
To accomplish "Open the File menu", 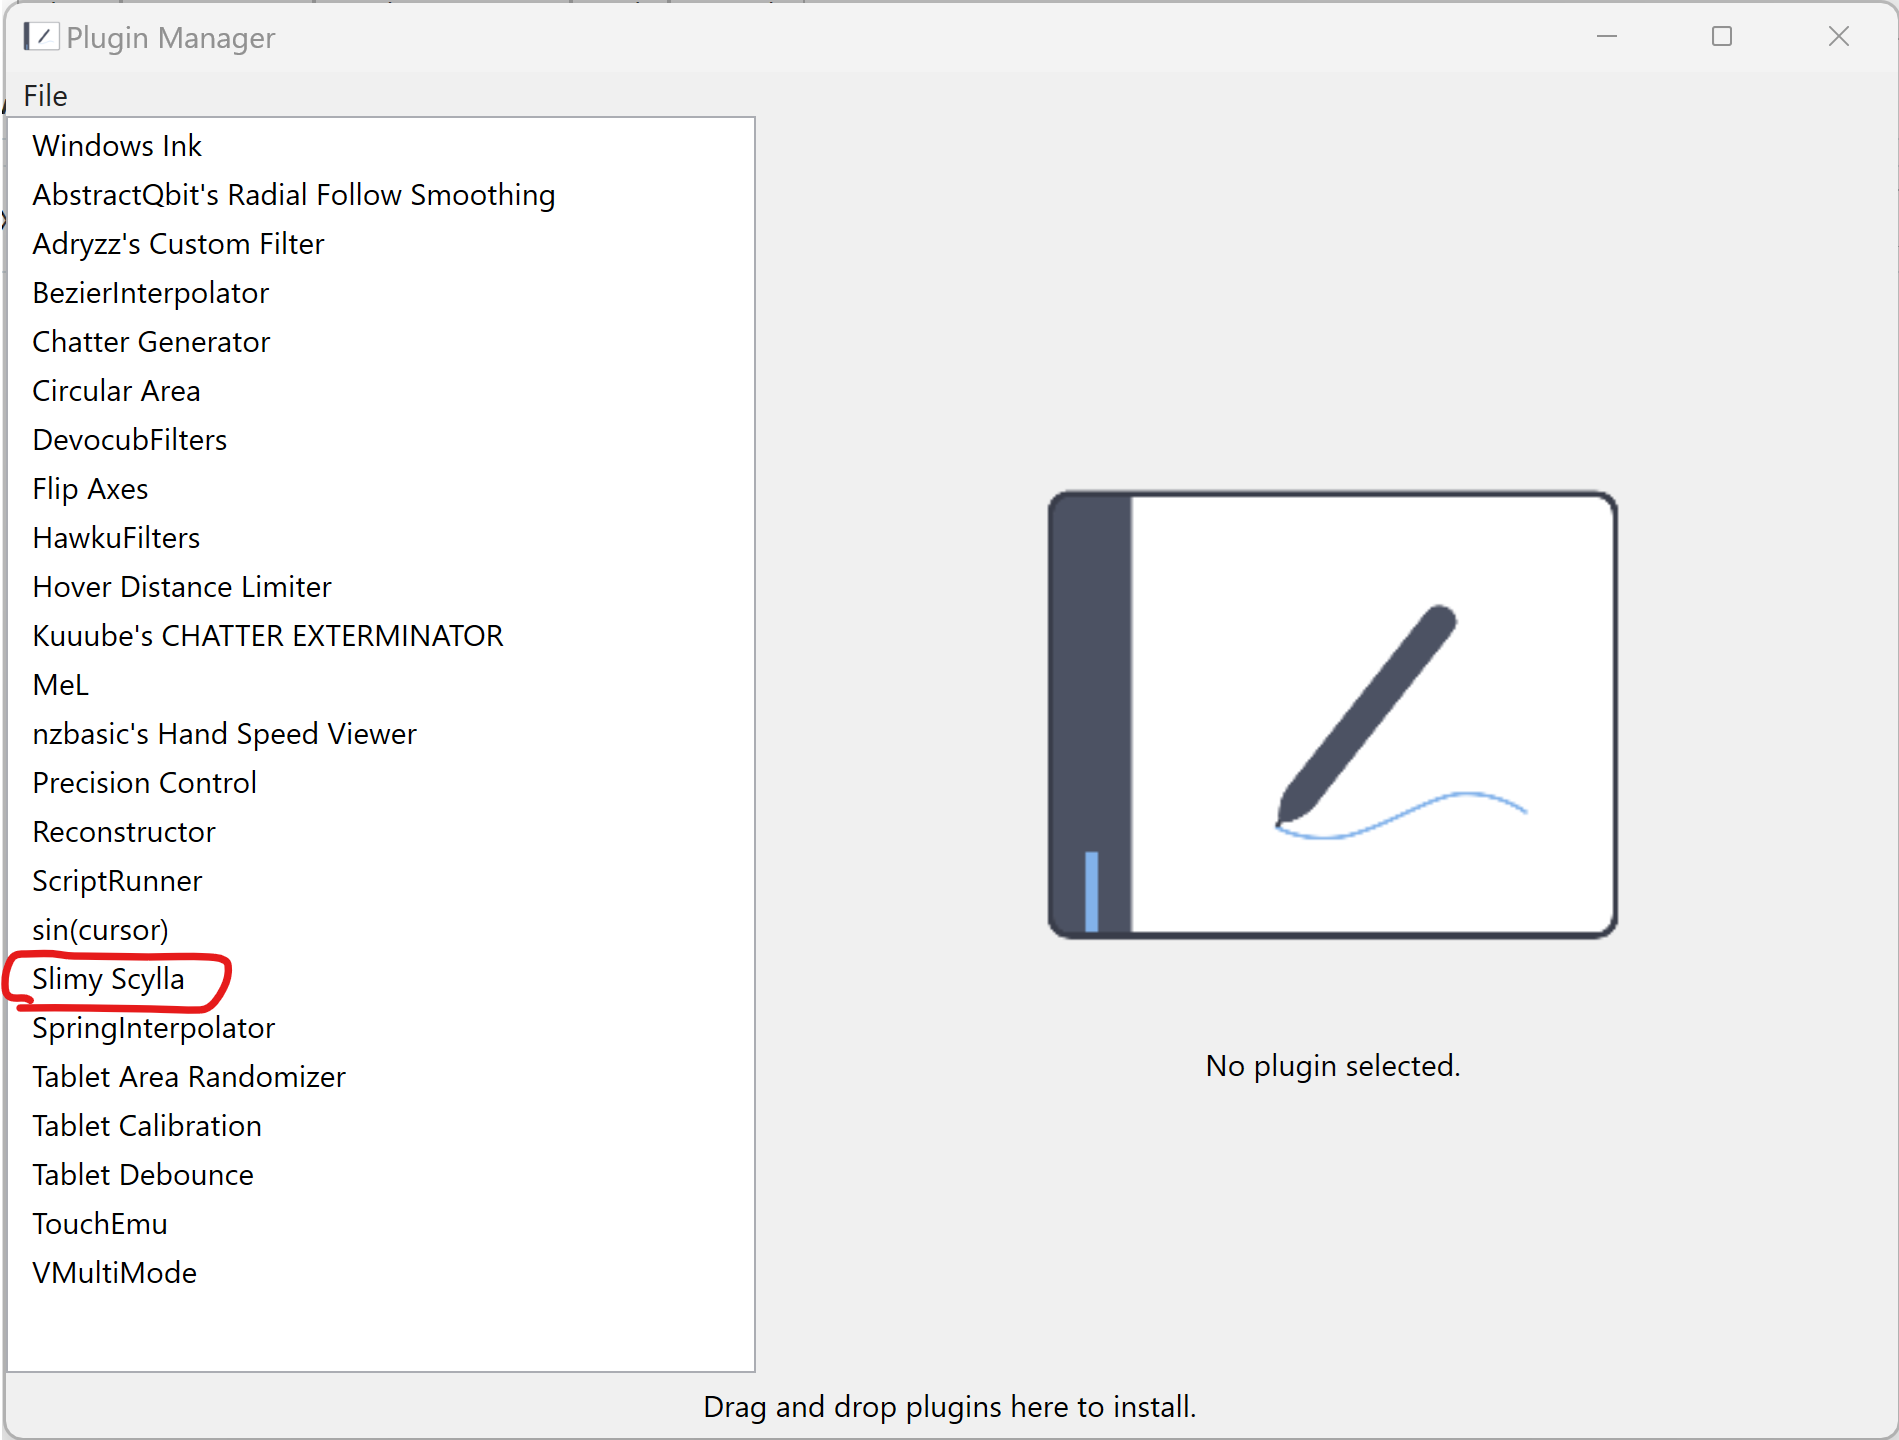I will coord(45,96).
